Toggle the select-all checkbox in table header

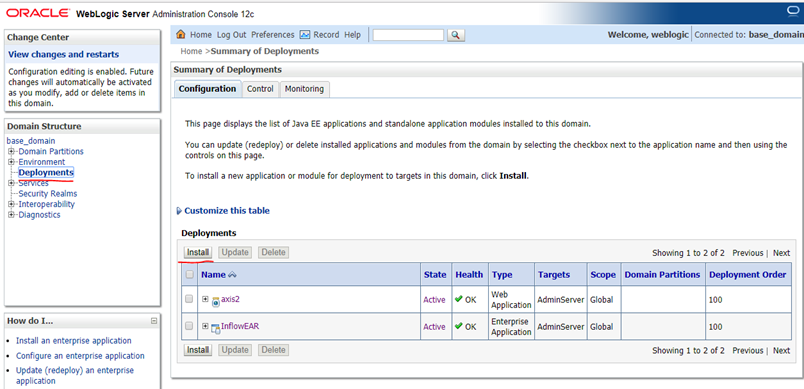[189, 275]
